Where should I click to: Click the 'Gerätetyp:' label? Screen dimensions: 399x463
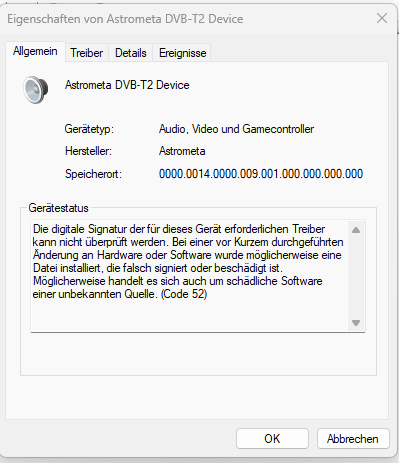coord(89,129)
